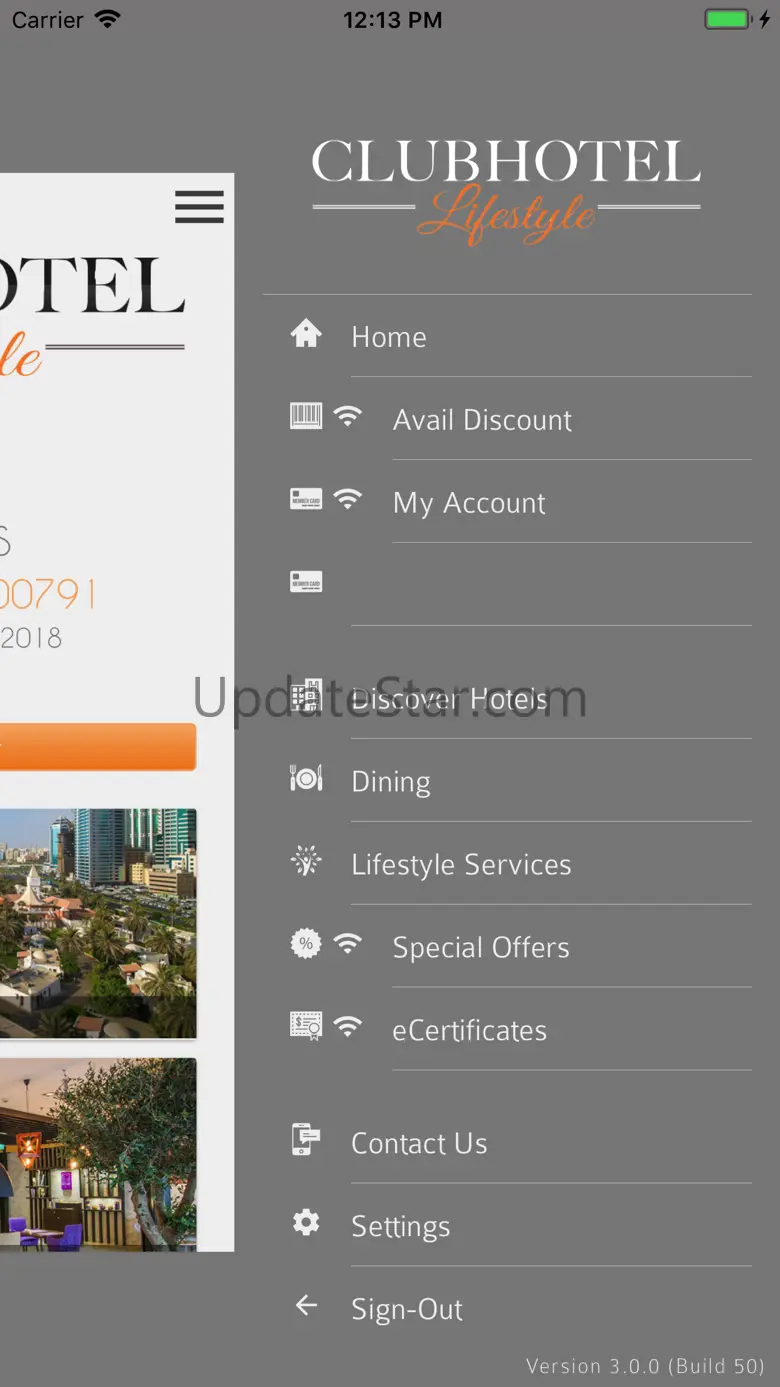Click the 12:13 PM clock
This screenshot has width=780, height=1387.
pyautogui.click(x=392, y=20)
